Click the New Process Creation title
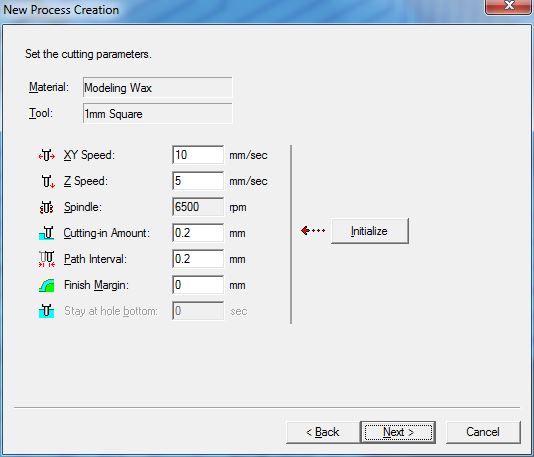The image size is (534, 457). [61, 10]
